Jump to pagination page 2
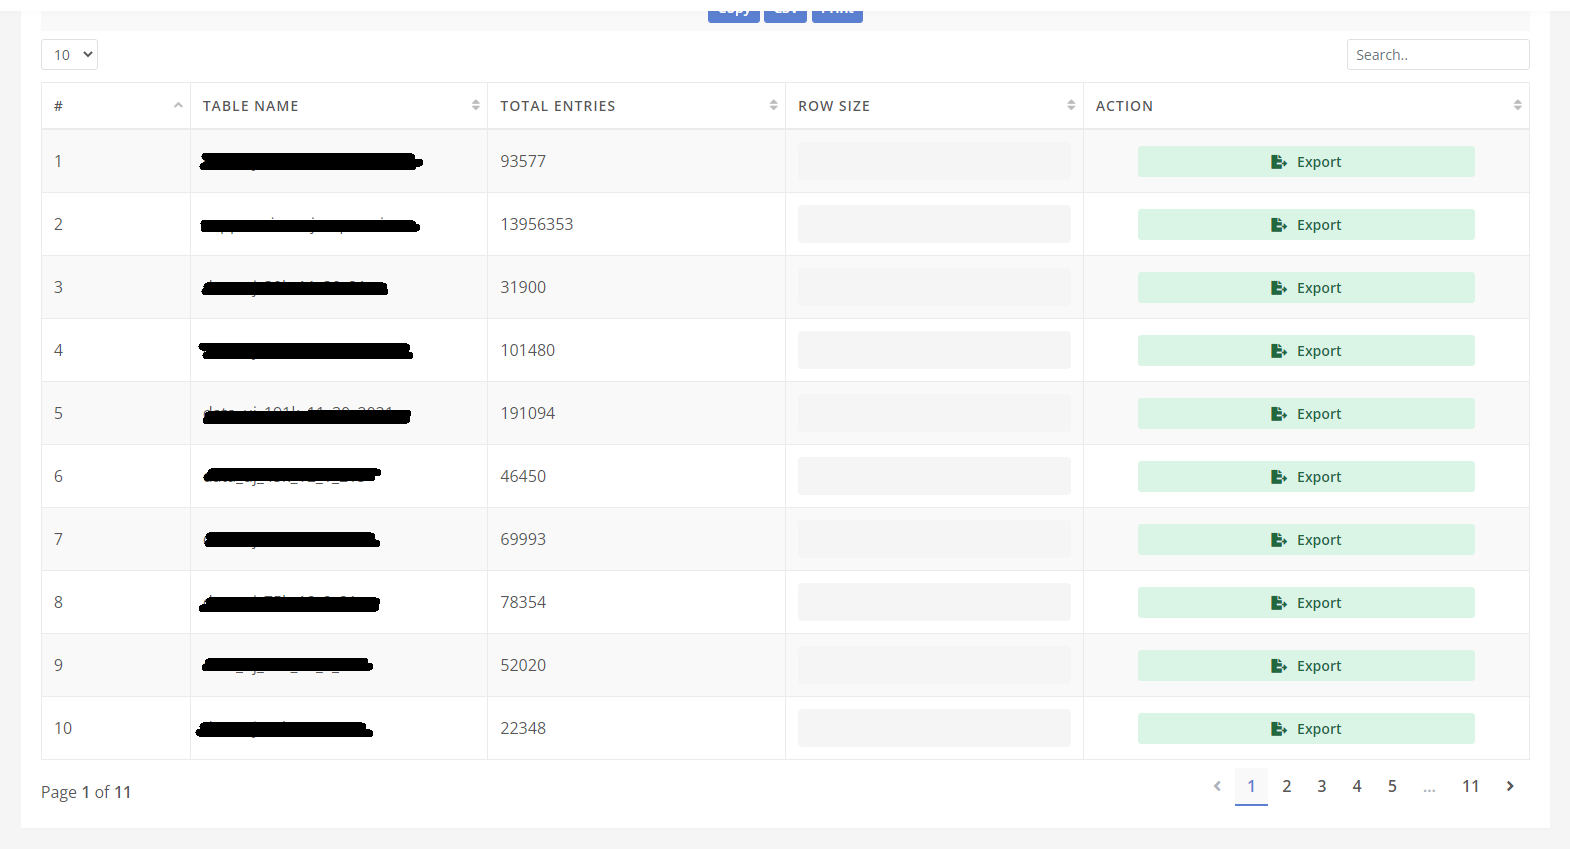Viewport: 1570px width, 849px height. pyautogui.click(x=1287, y=786)
